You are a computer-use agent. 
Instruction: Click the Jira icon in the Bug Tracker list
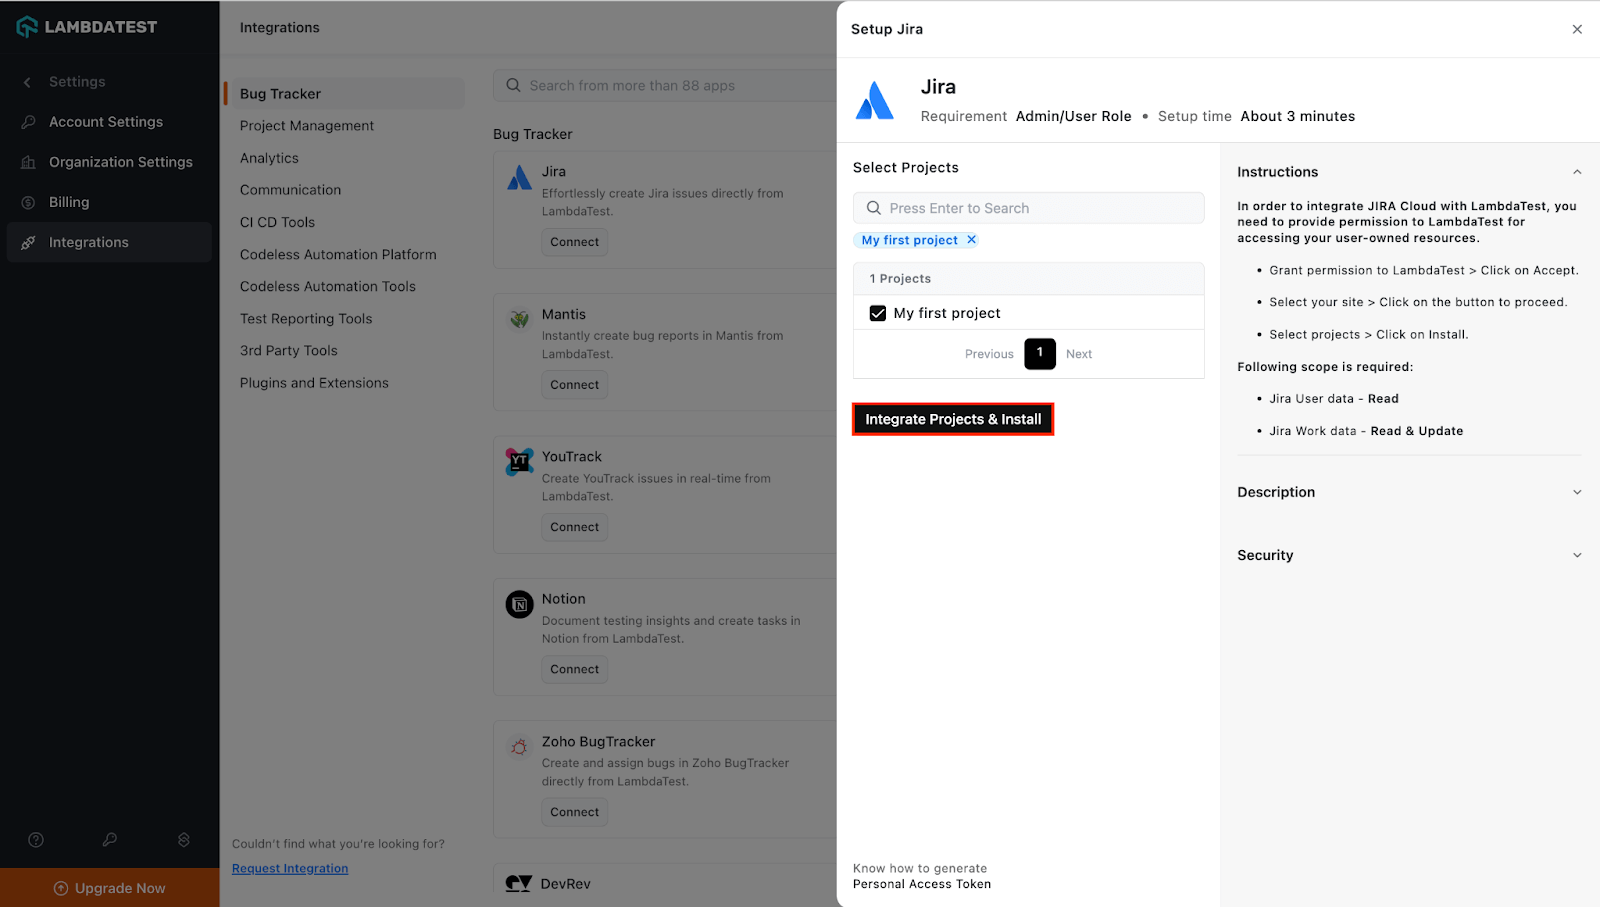[519, 177]
